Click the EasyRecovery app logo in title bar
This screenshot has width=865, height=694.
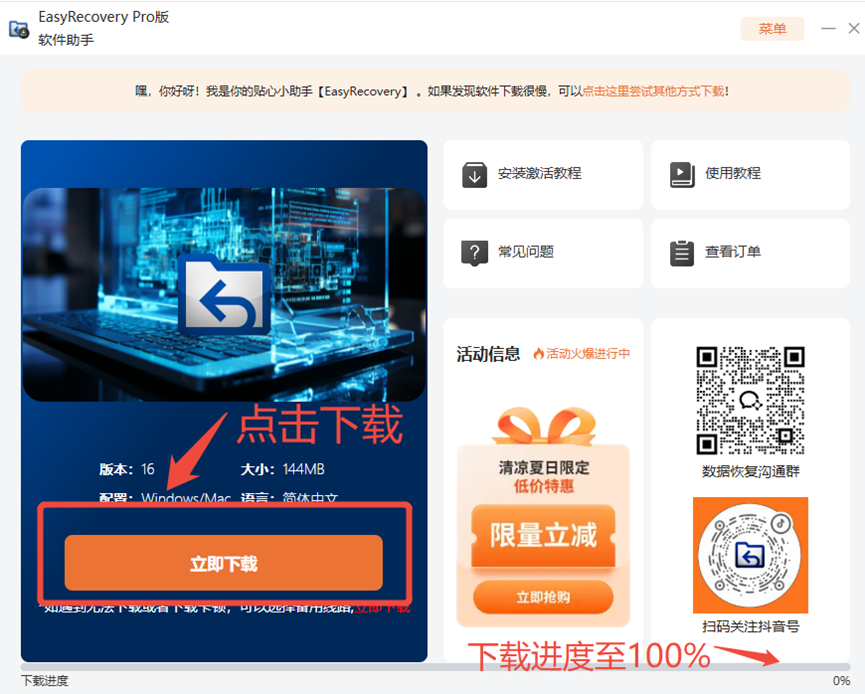tap(19, 29)
